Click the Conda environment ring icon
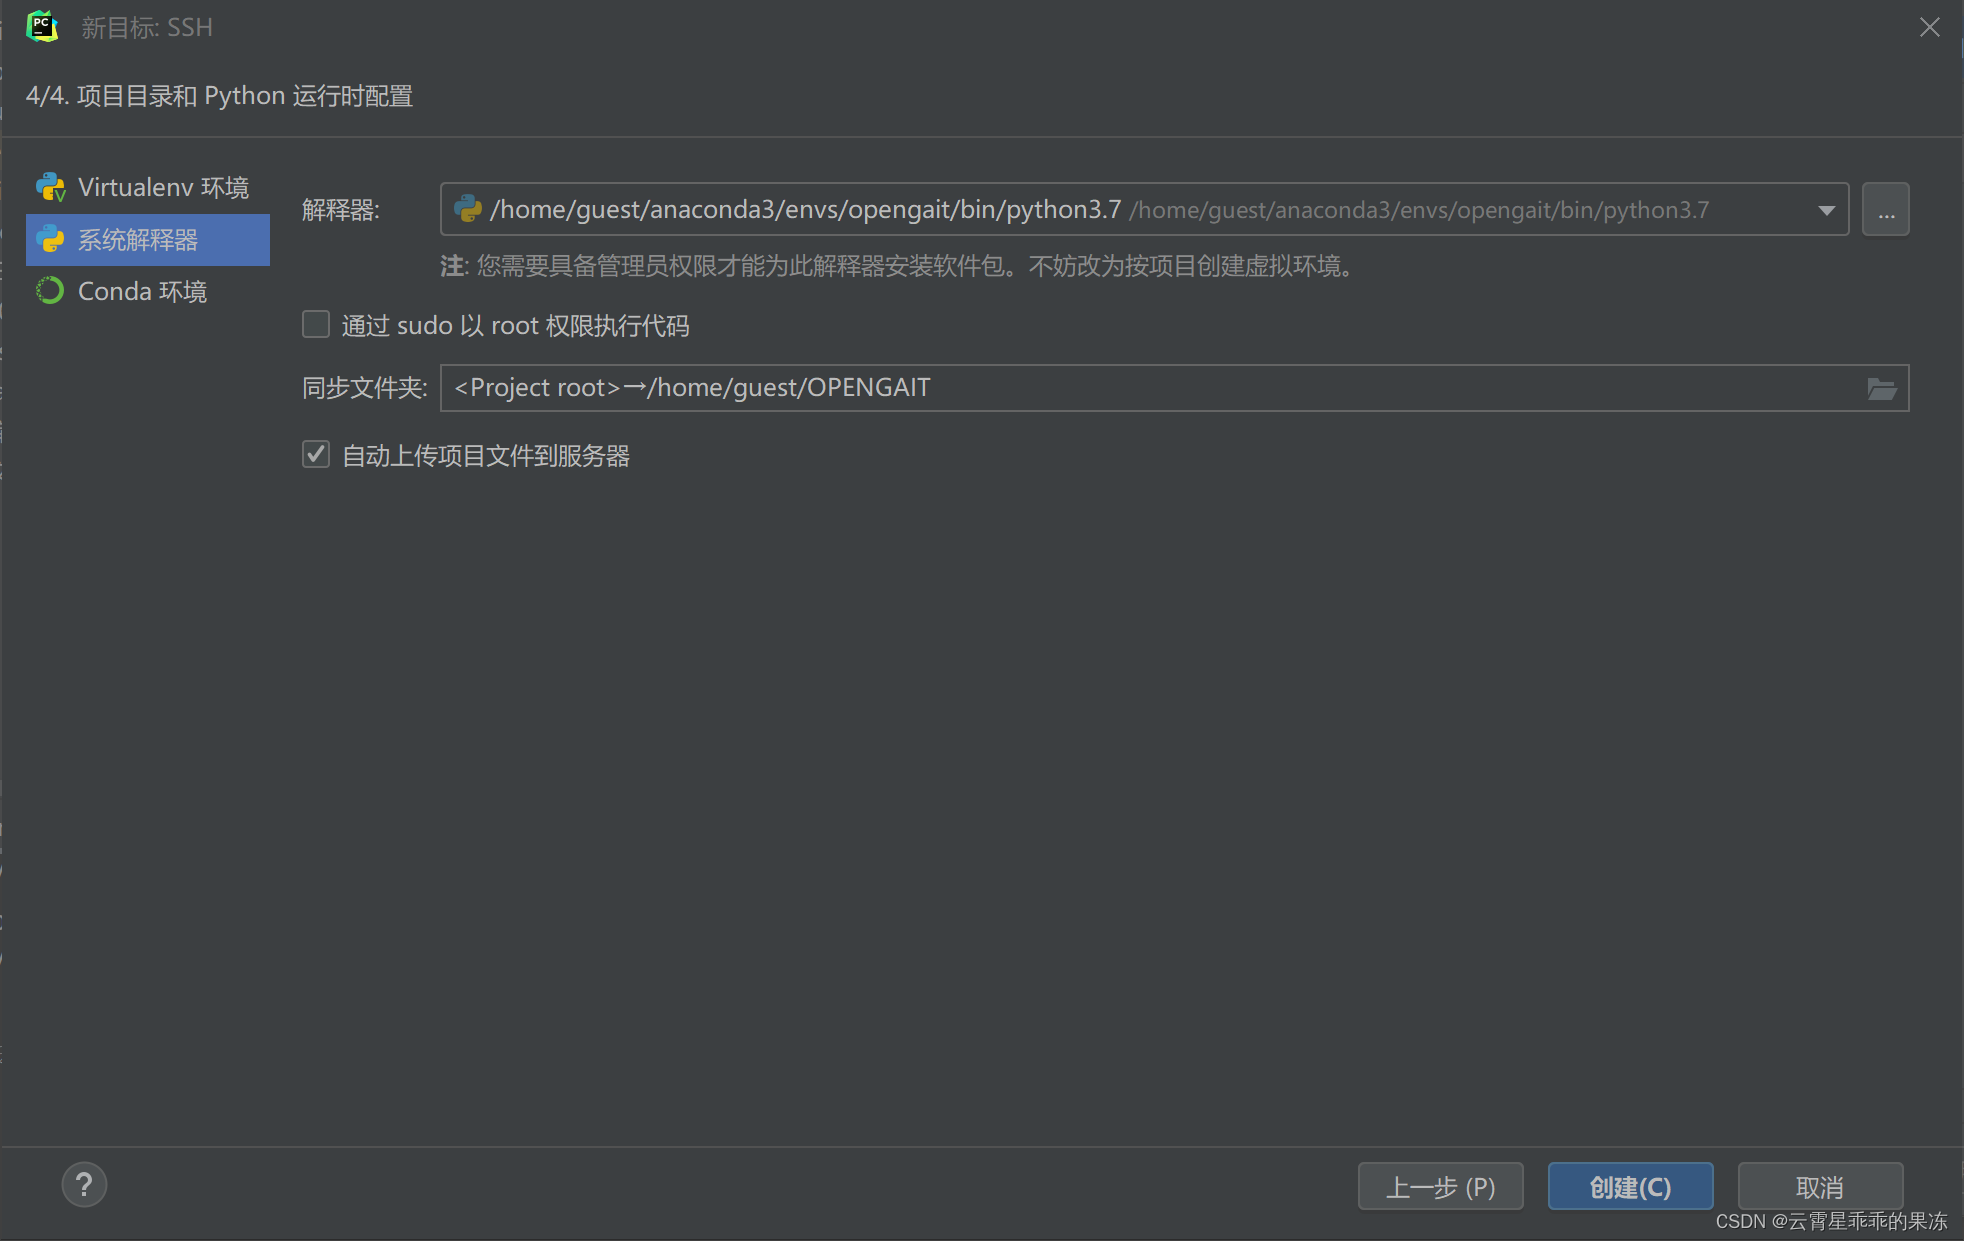 [x=50, y=291]
